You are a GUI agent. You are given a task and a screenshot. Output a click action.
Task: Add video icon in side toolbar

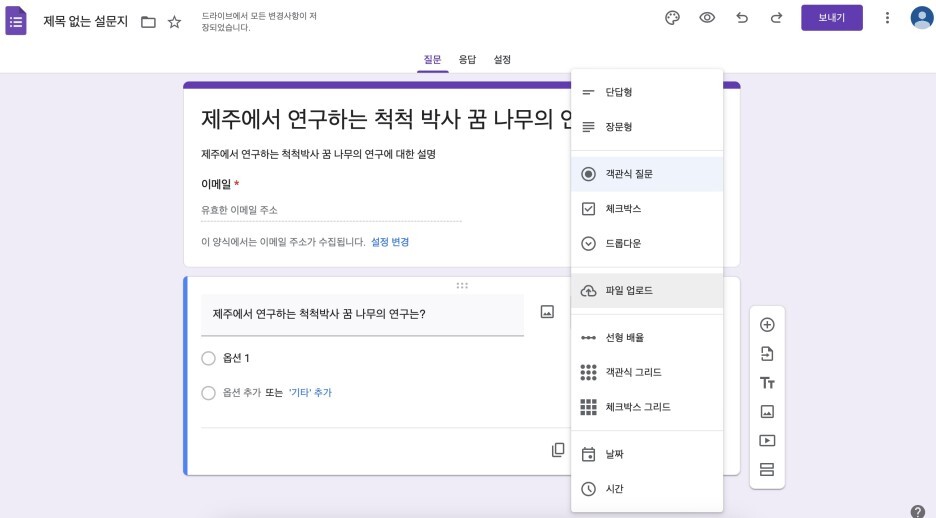click(767, 440)
